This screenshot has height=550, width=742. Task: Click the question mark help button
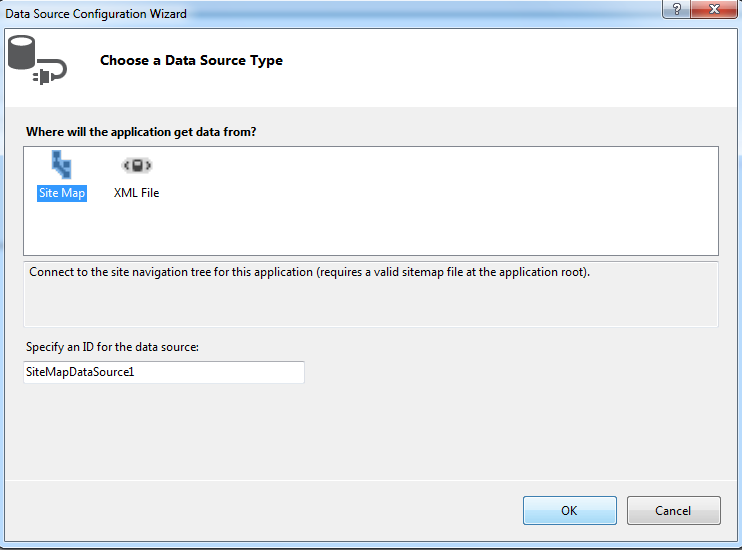(x=677, y=9)
